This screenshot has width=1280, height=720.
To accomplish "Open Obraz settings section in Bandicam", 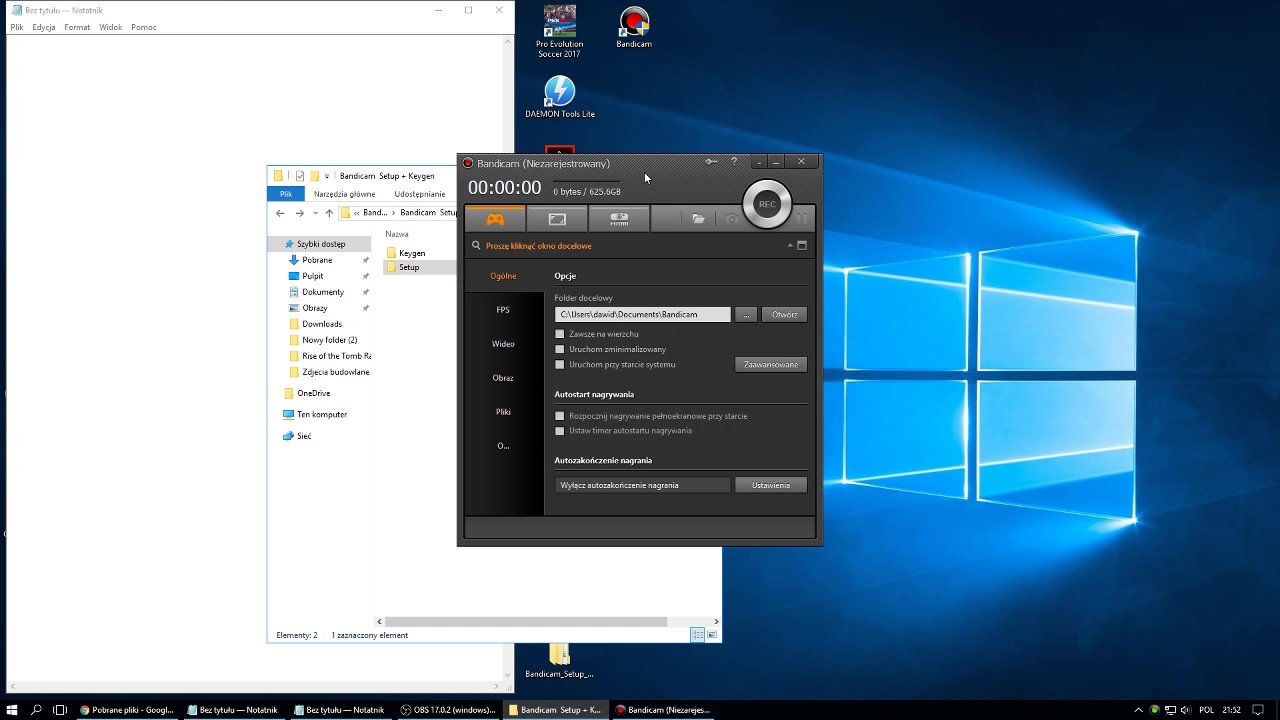I will 503,378.
